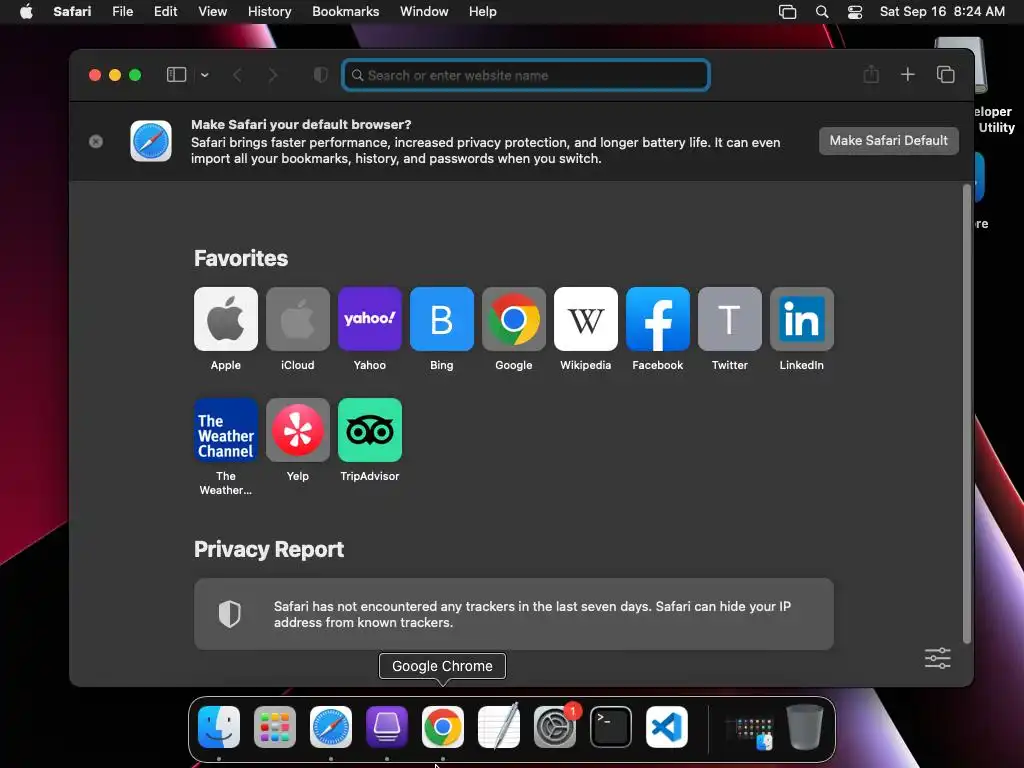The height and width of the screenshot is (768, 1024).
Task: Open the Yelp favorite tile
Action: click(x=298, y=430)
